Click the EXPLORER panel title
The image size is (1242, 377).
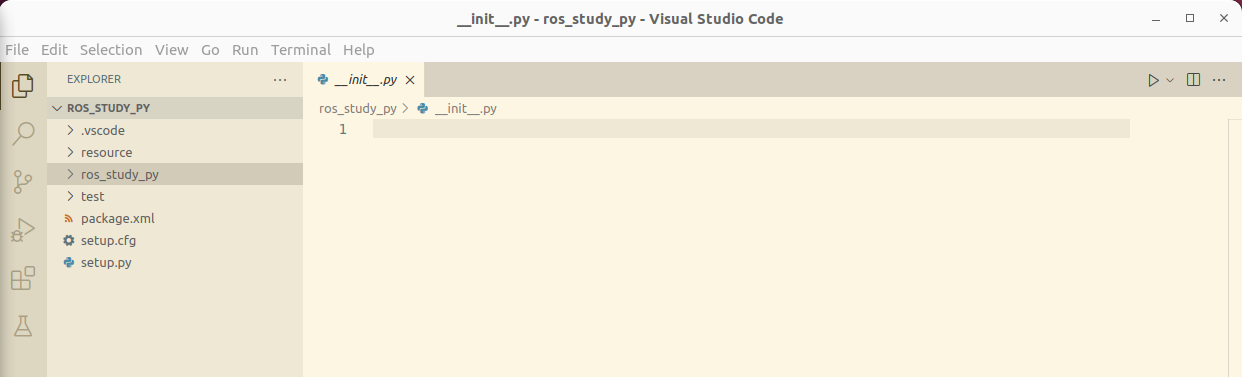tap(94, 79)
